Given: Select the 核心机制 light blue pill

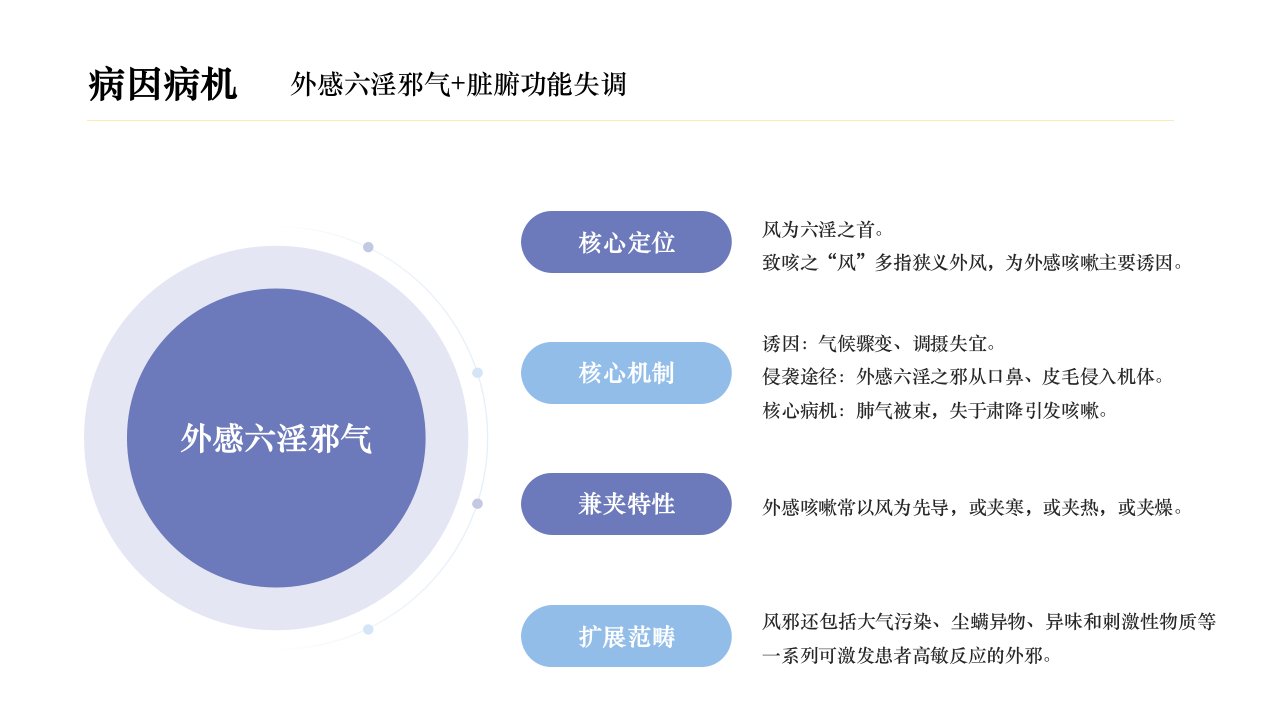Looking at the screenshot, I should pyautogui.click(x=626, y=373).
